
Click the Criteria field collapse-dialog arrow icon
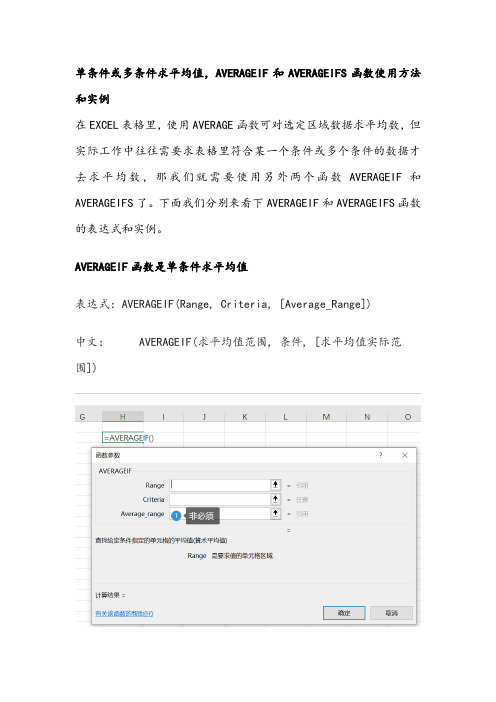[x=275, y=499]
